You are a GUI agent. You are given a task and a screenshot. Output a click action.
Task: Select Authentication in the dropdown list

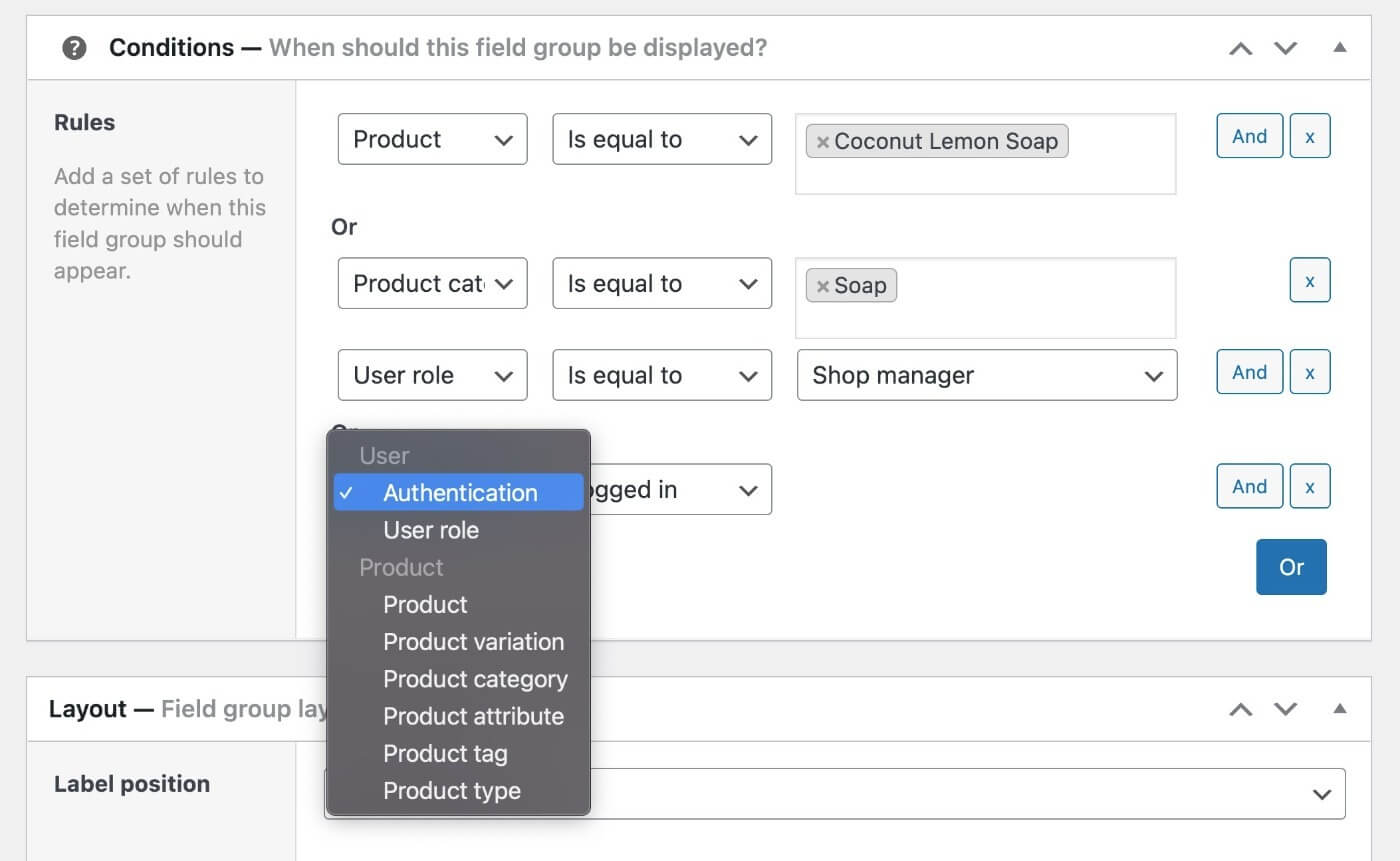[x=458, y=492]
